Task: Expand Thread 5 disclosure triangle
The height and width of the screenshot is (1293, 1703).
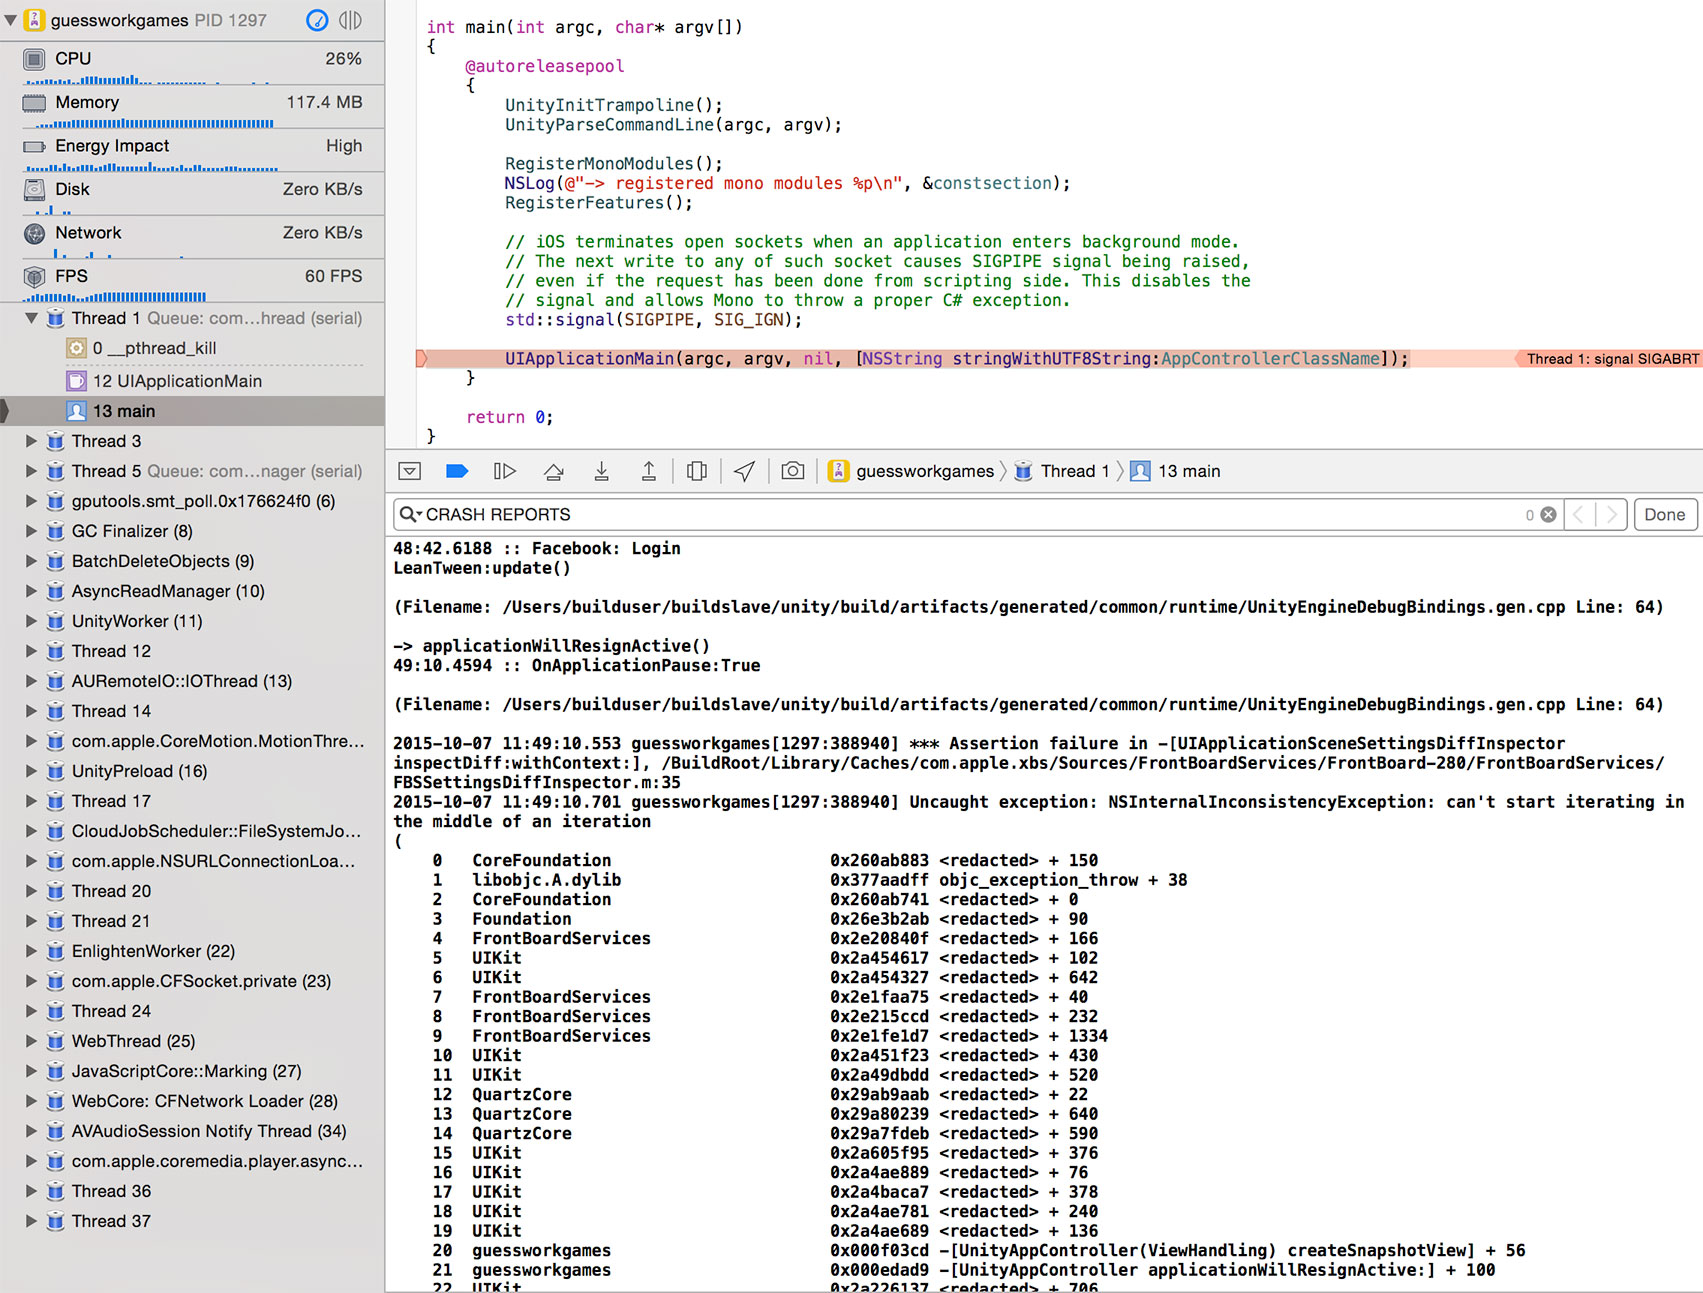Action: pos(31,471)
